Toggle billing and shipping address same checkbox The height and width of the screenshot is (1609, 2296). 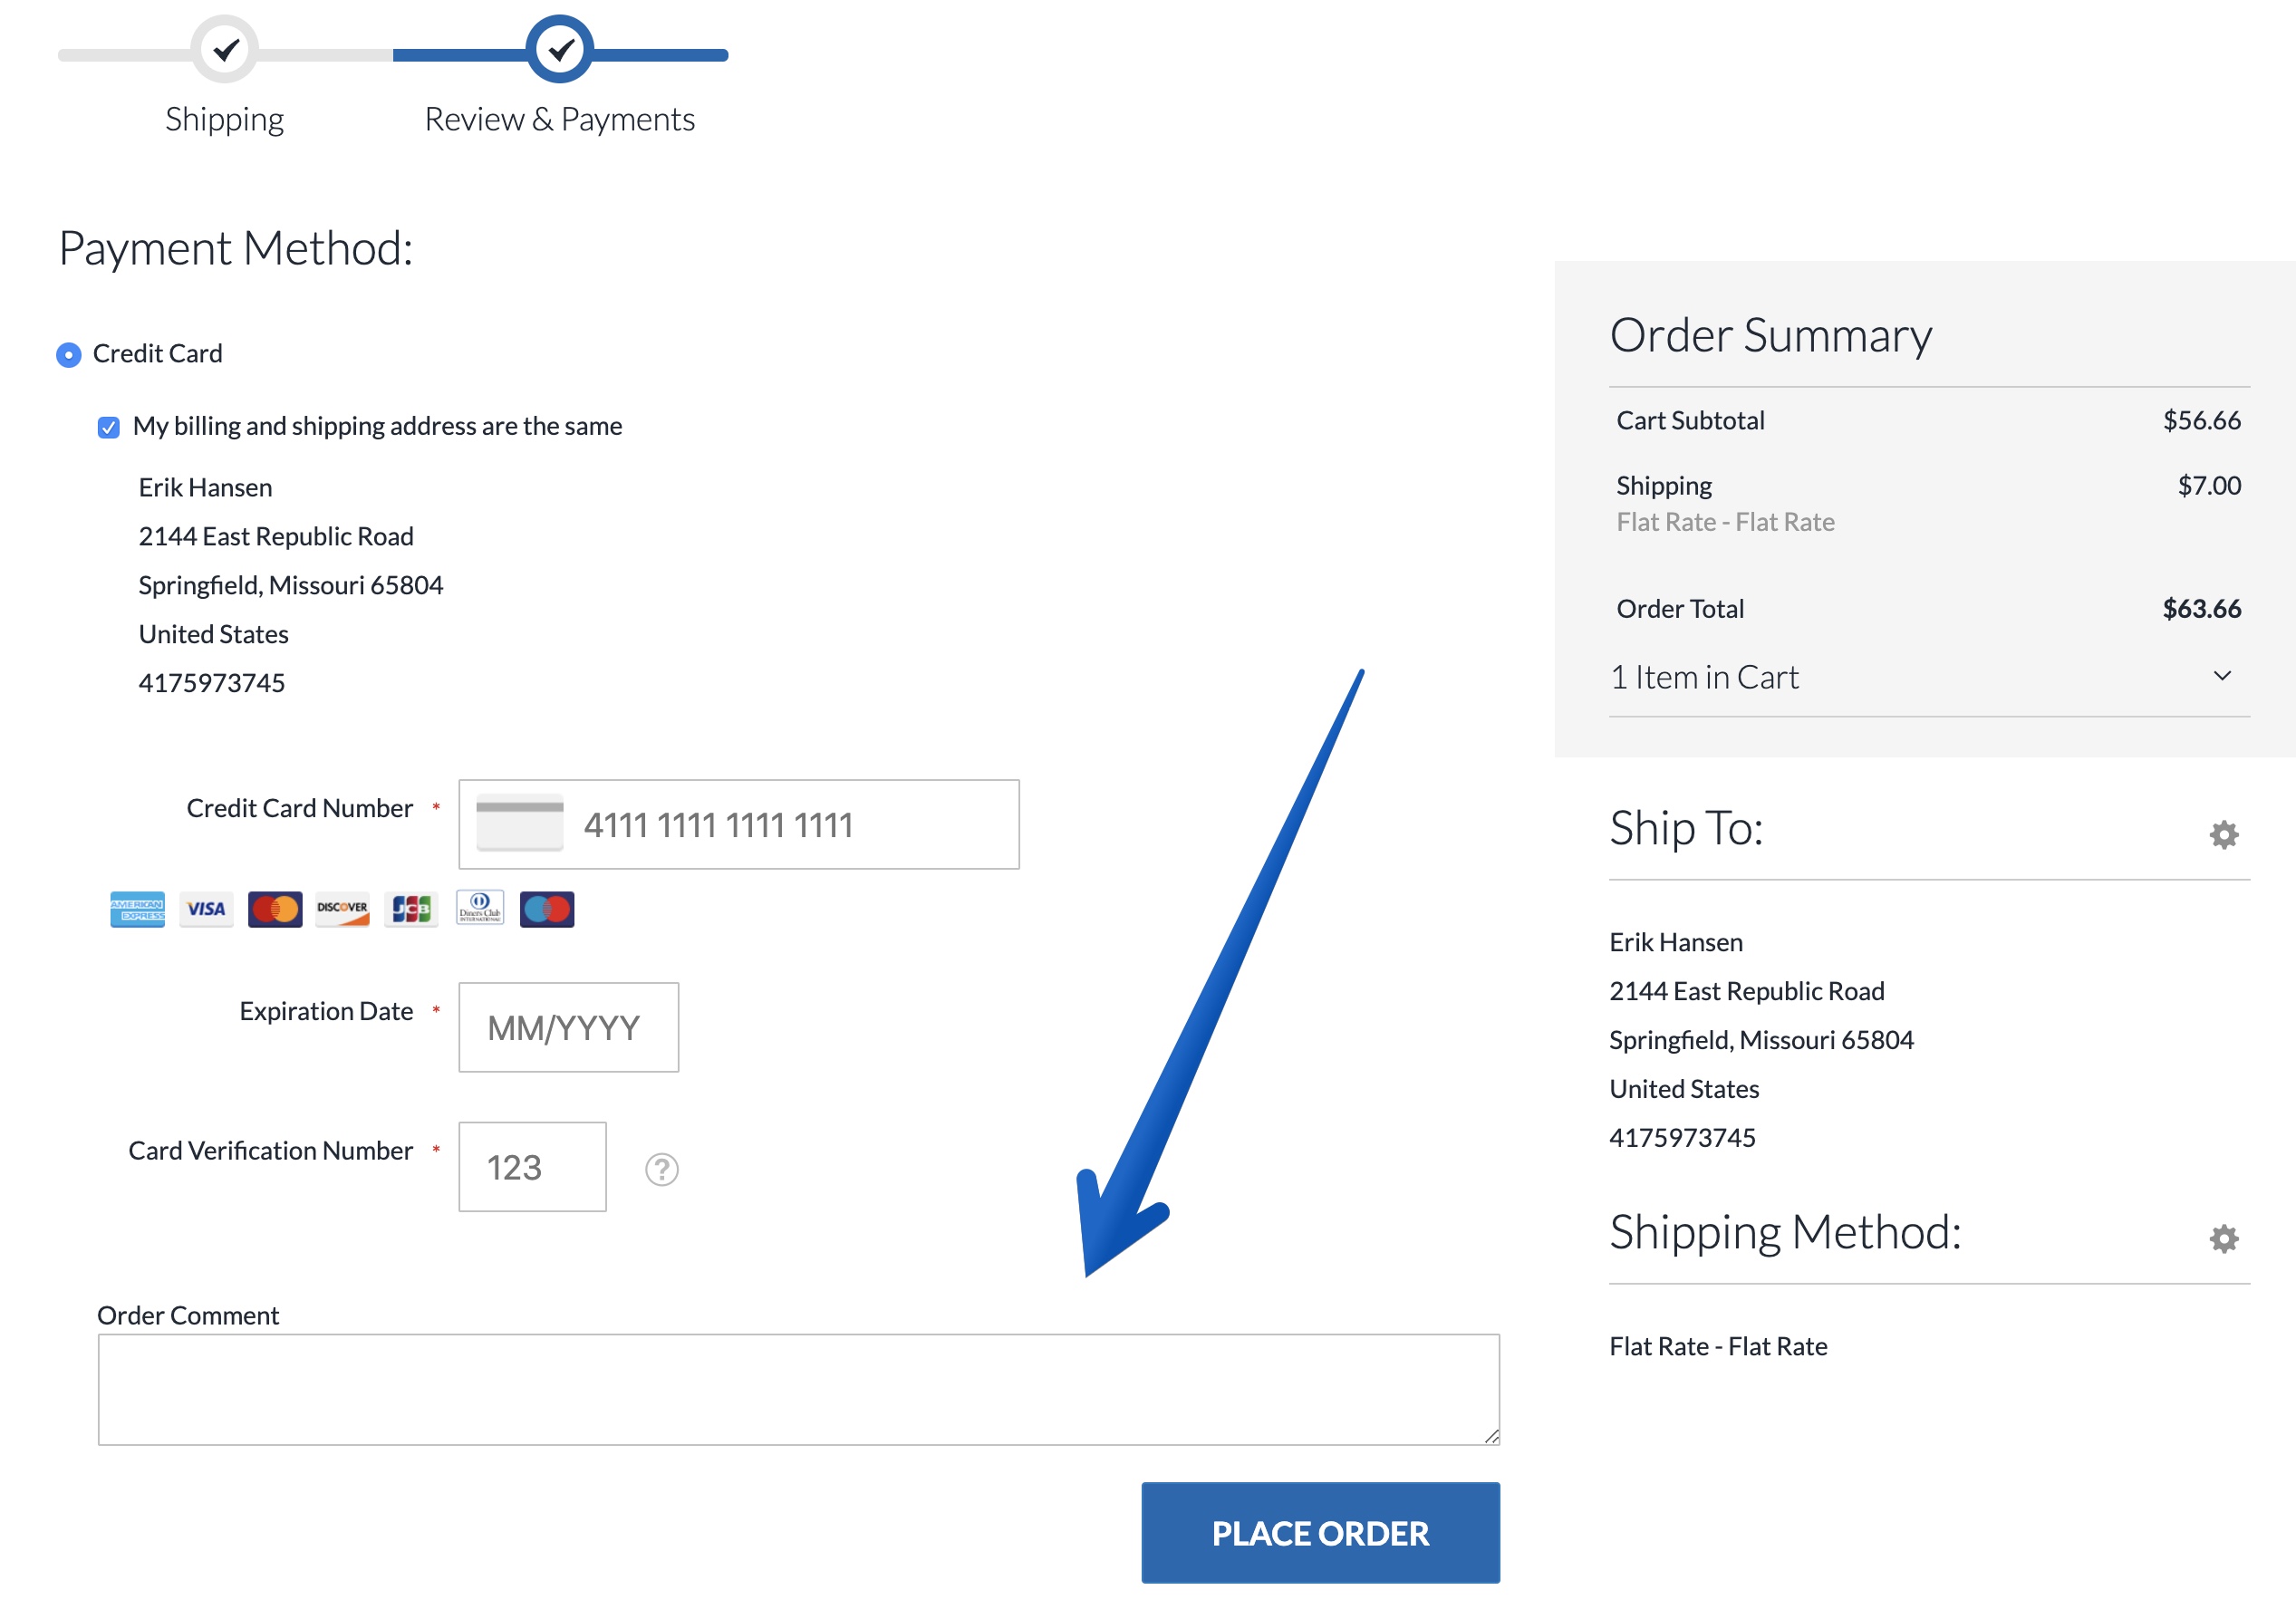click(x=108, y=427)
